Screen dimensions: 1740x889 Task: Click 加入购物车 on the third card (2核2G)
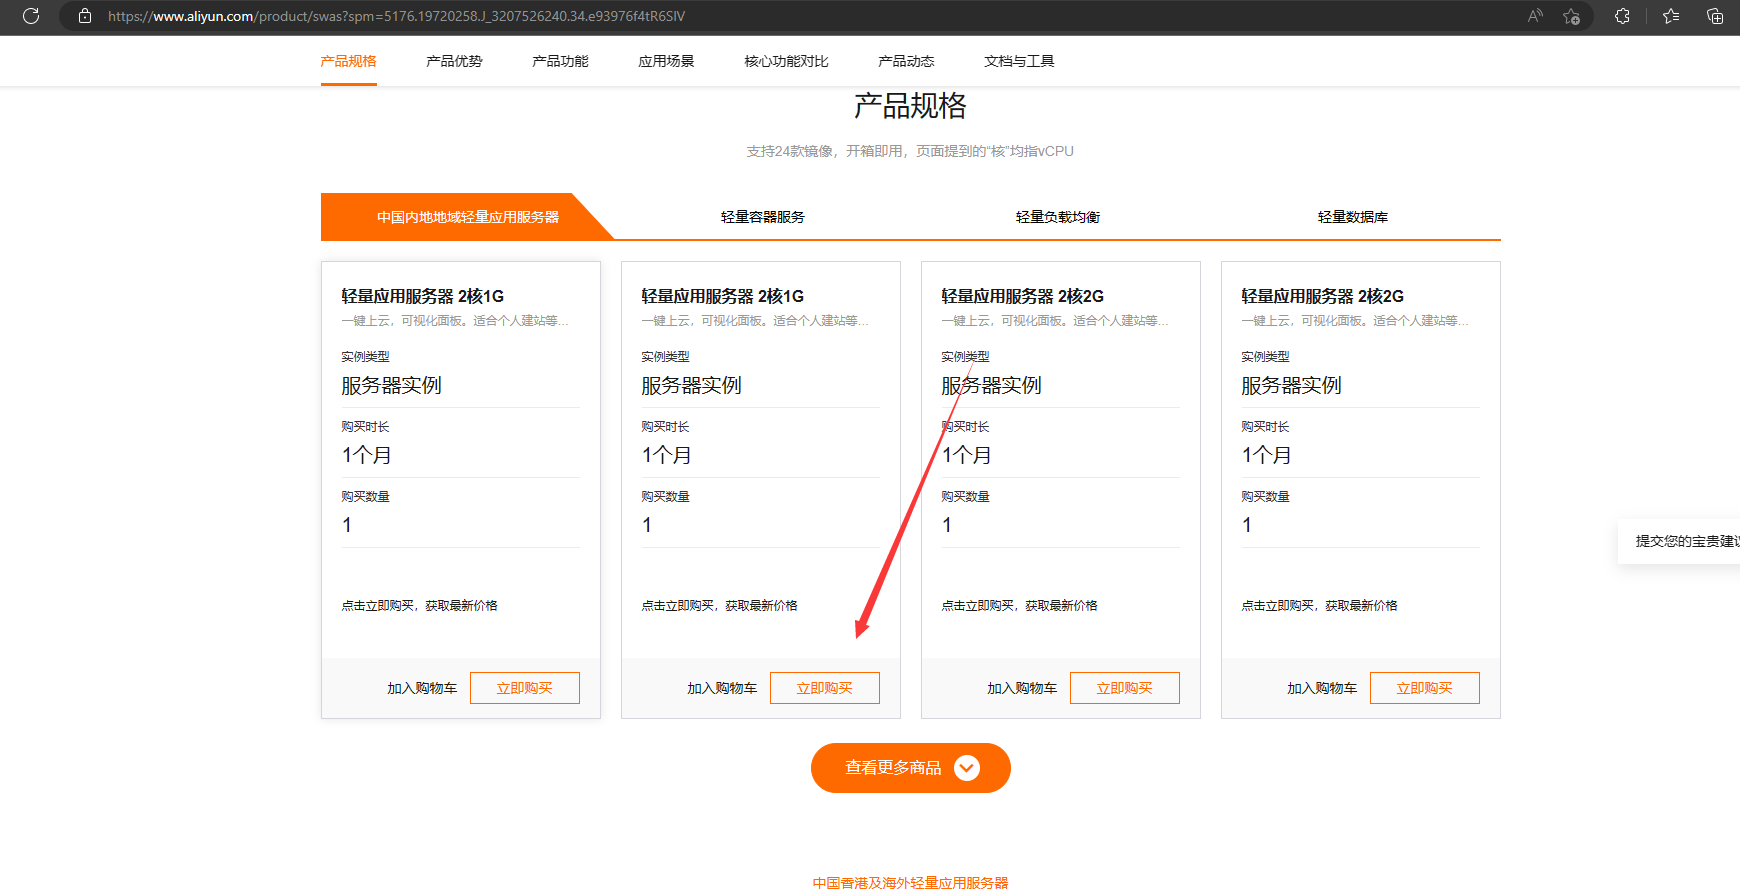tap(1022, 688)
